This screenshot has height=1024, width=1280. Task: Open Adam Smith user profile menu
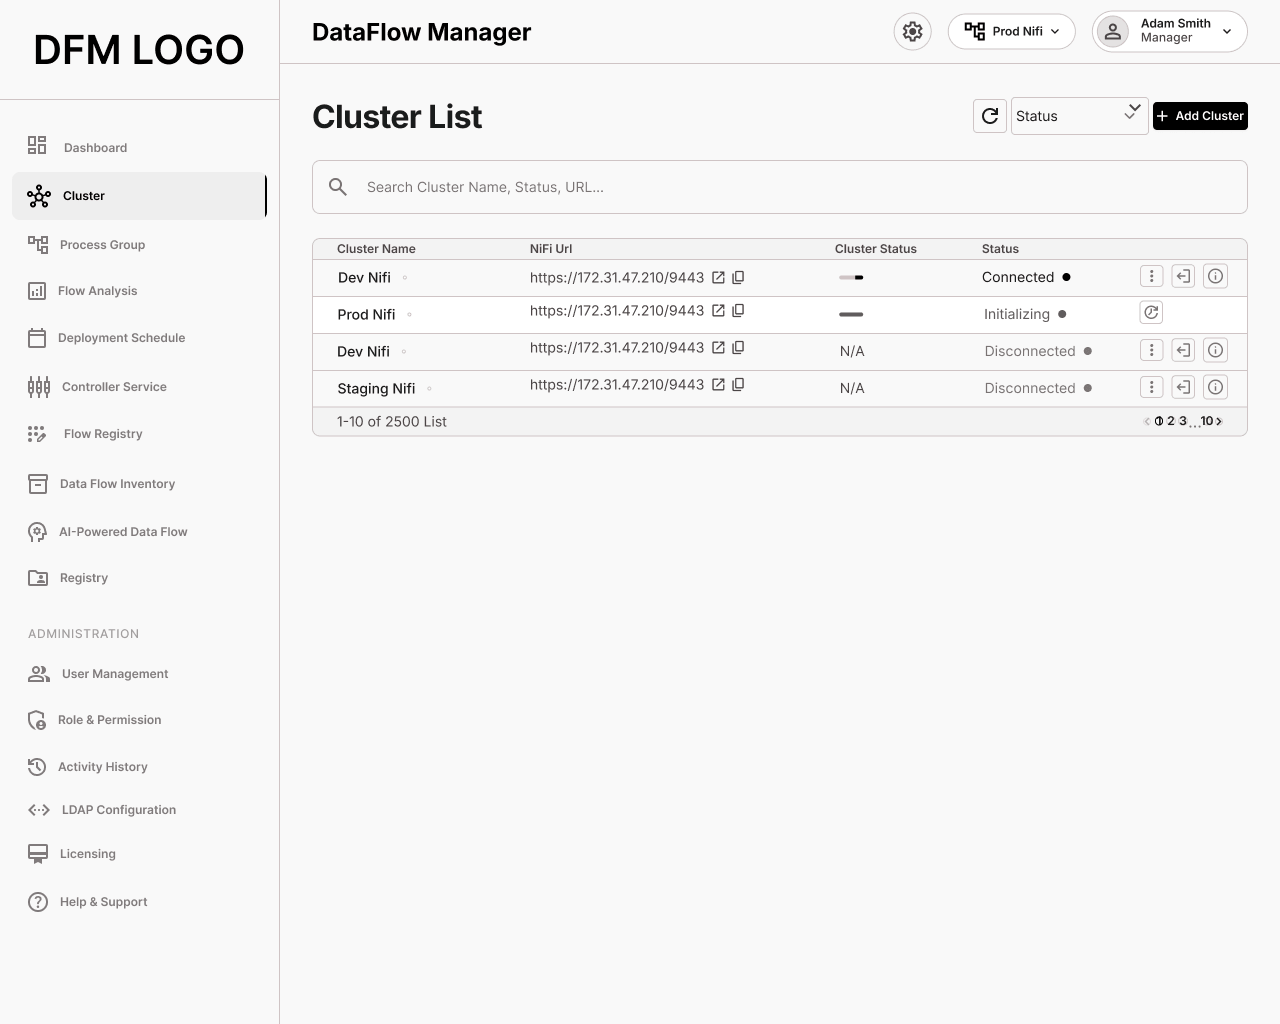coord(1169,31)
